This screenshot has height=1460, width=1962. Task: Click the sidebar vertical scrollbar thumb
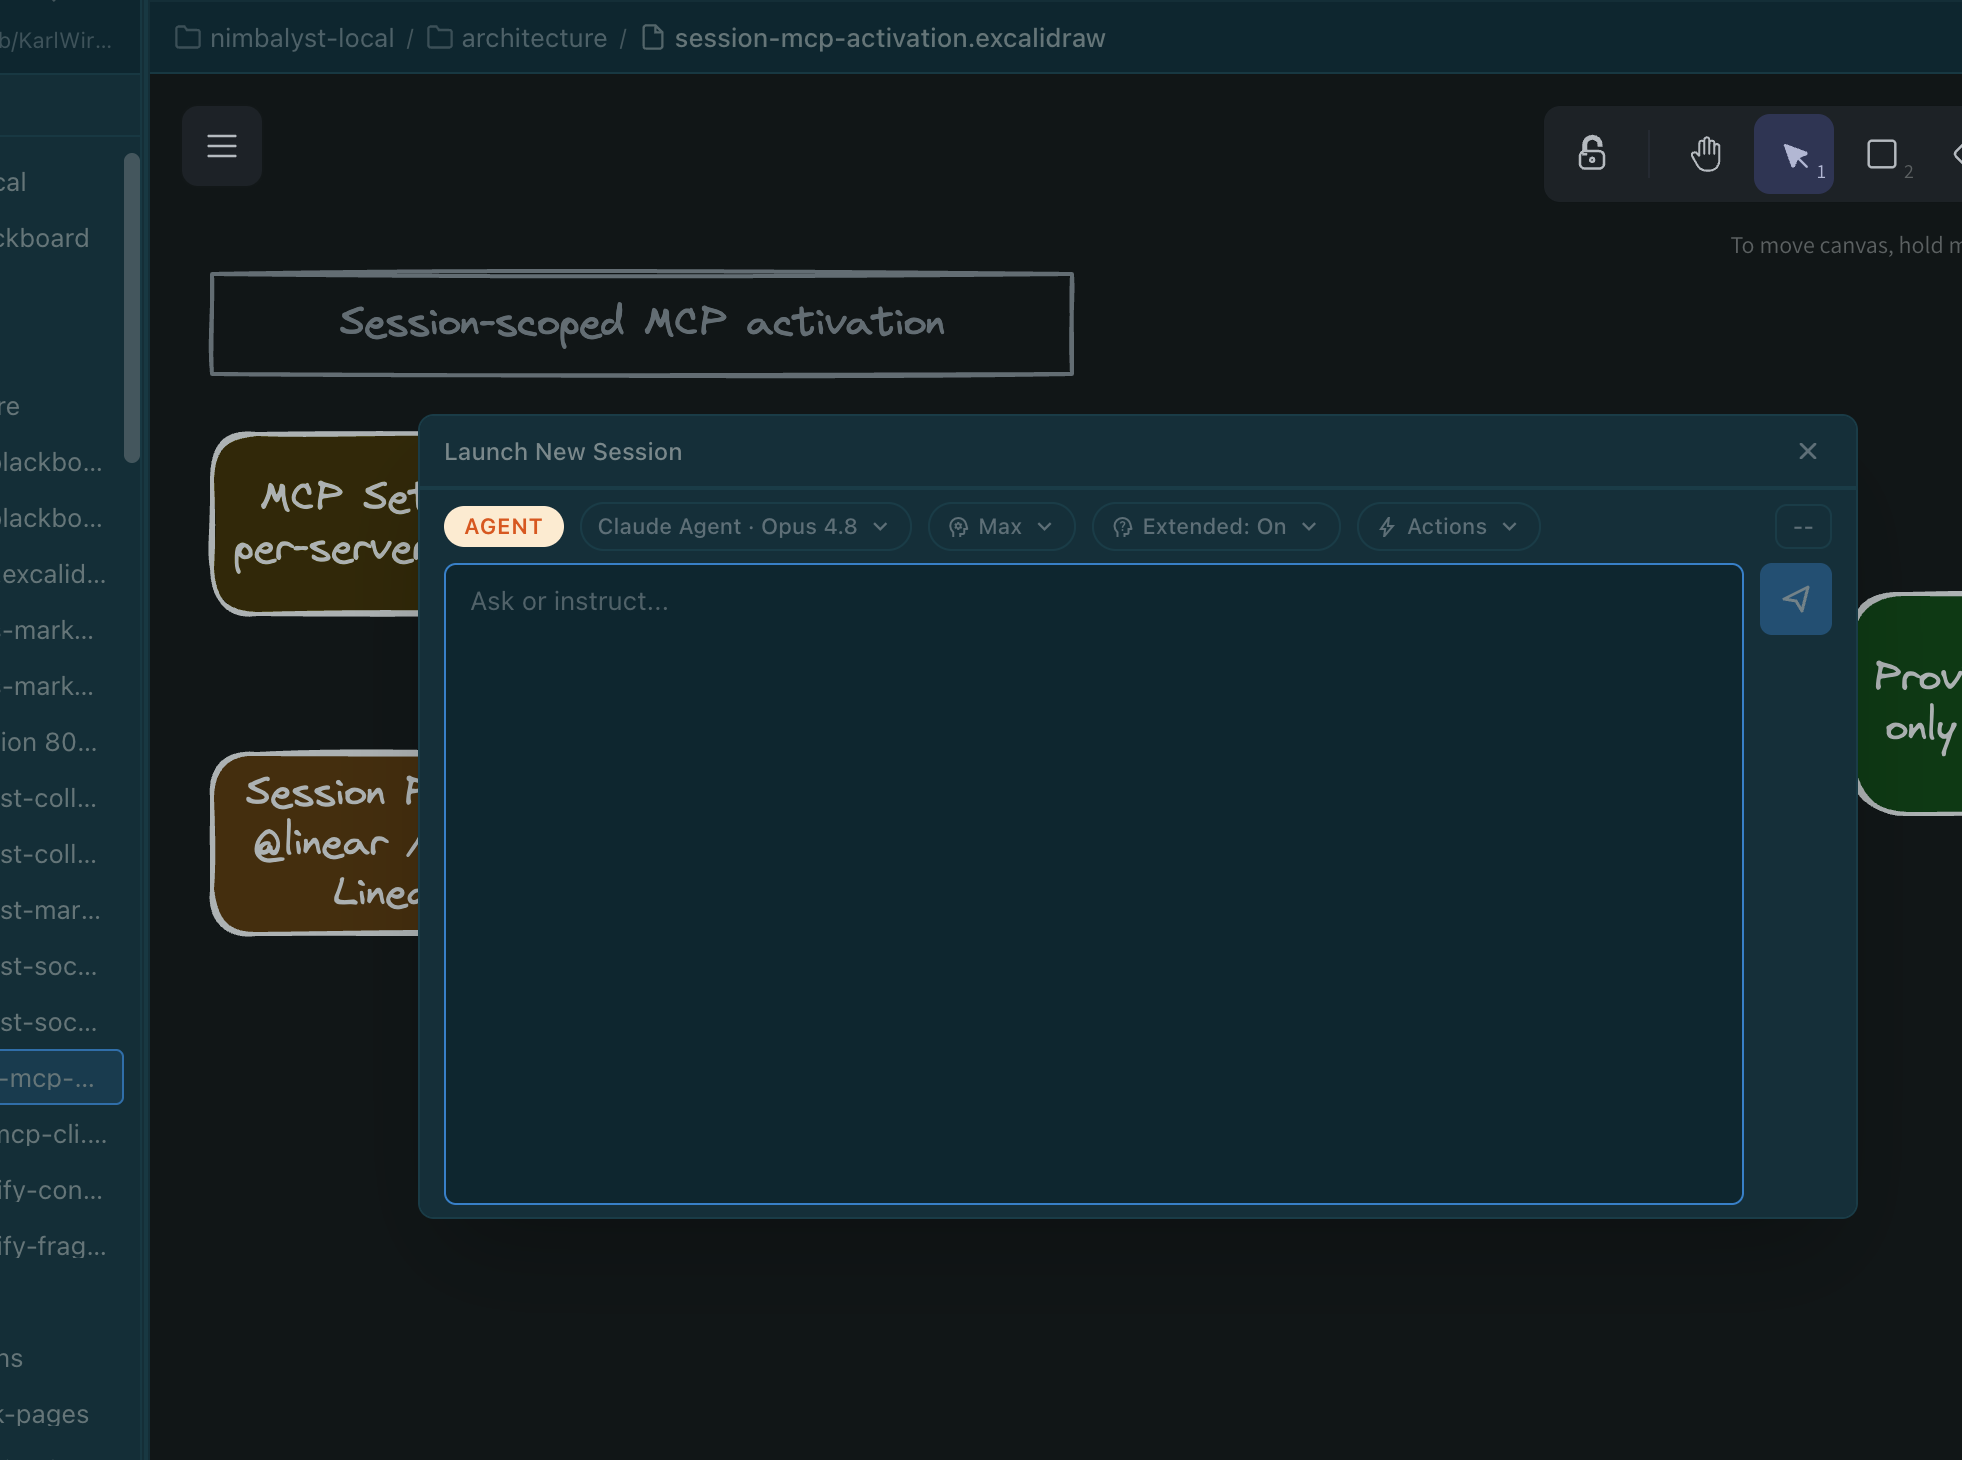[131, 307]
